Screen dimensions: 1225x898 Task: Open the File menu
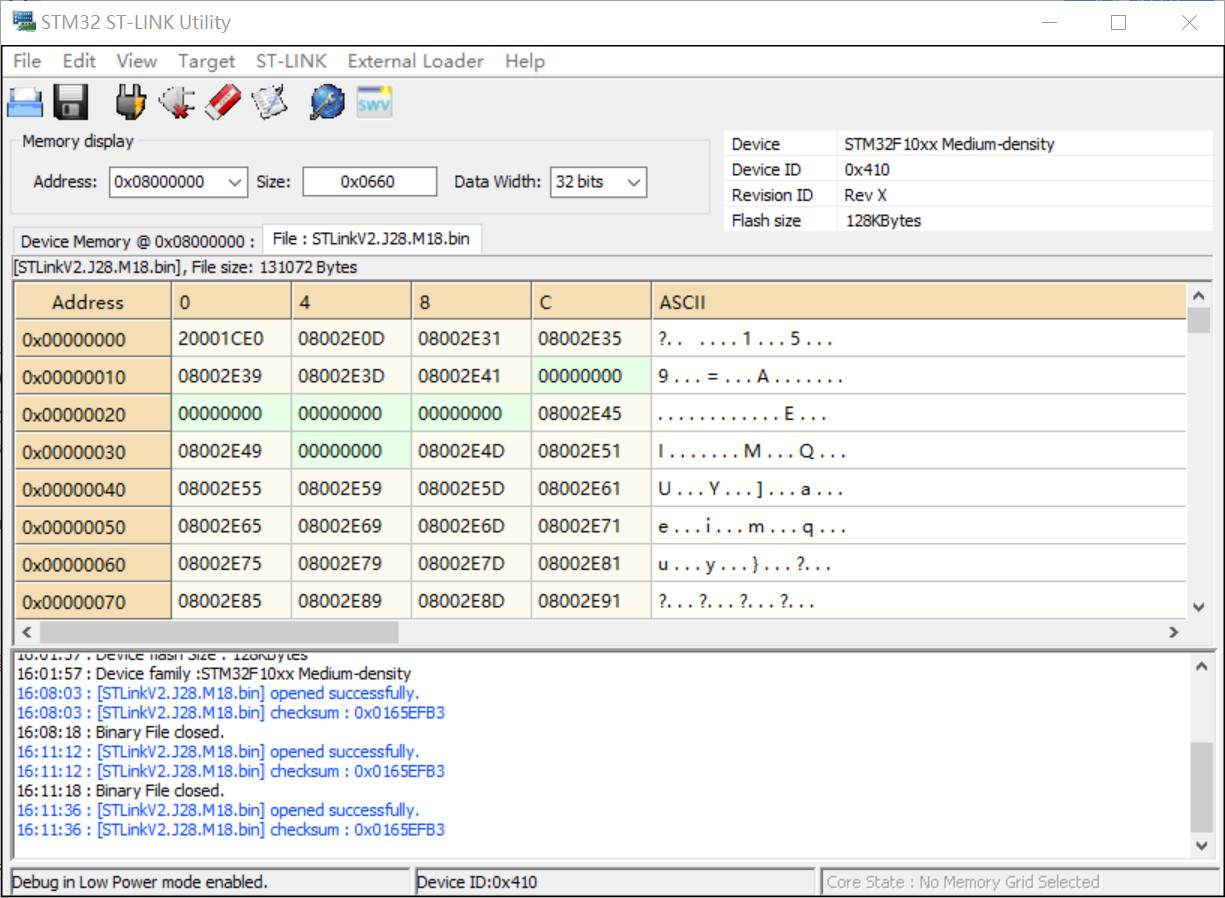pyautogui.click(x=27, y=61)
